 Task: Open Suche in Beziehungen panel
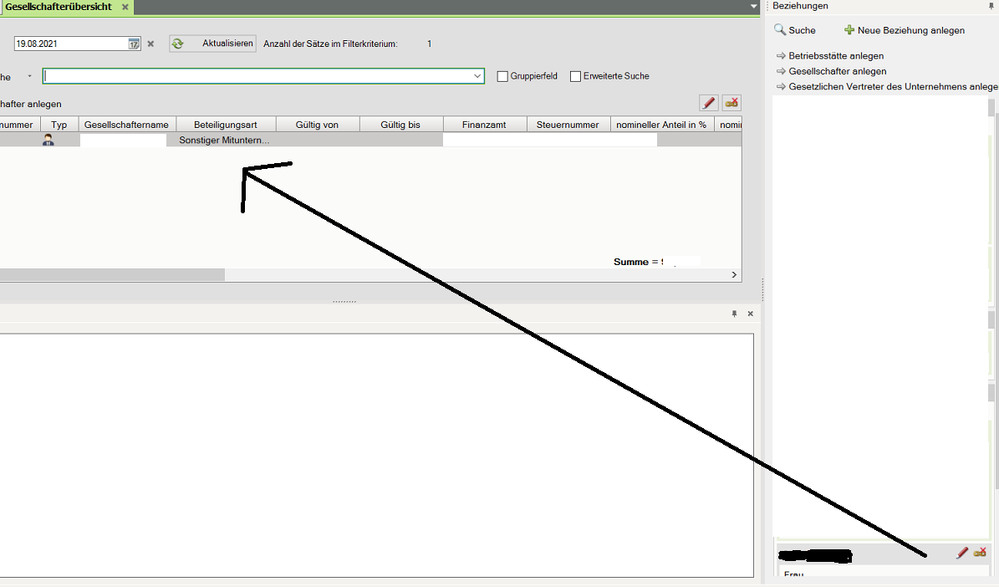[x=794, y=30]
